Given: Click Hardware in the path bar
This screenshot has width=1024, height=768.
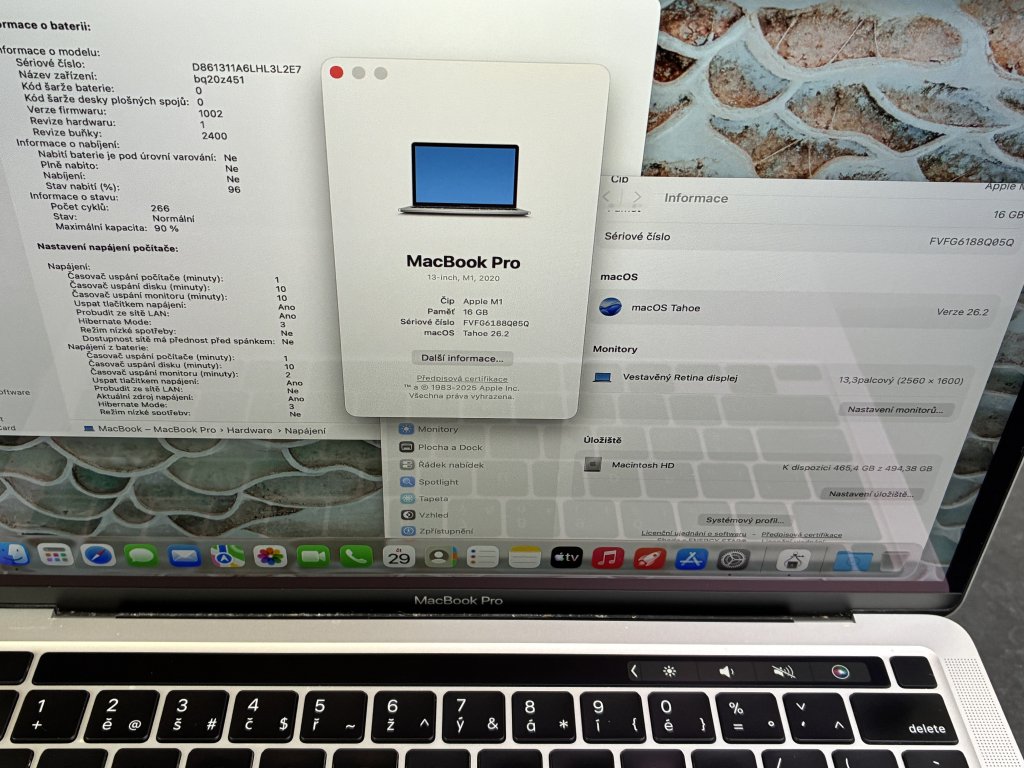Looking at the screenshot, I should click(x=249, y=430).
